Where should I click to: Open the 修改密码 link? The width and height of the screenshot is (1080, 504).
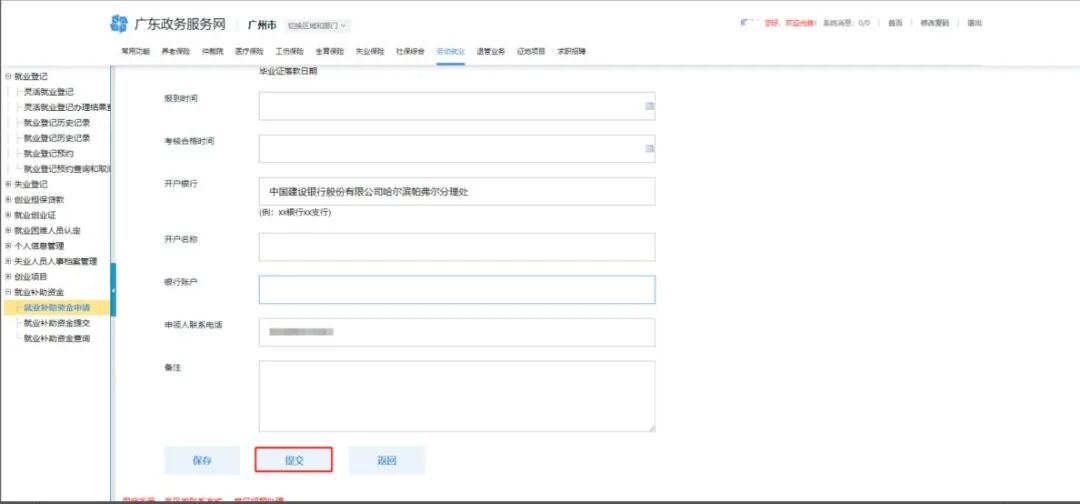pyautogui.click(x=935, y=23)
